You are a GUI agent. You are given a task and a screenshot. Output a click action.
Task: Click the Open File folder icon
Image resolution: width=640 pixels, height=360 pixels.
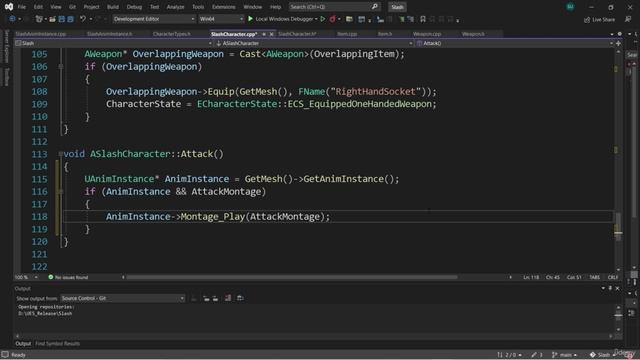(x=52, y=19)
